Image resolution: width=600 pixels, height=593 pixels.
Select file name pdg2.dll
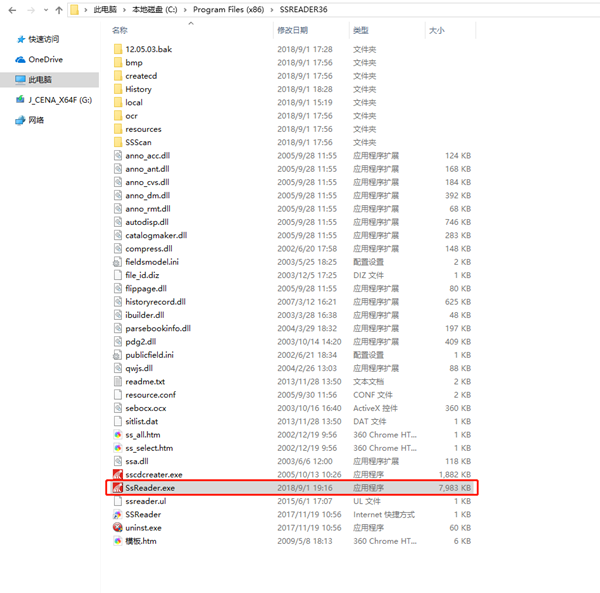[141, 342]
